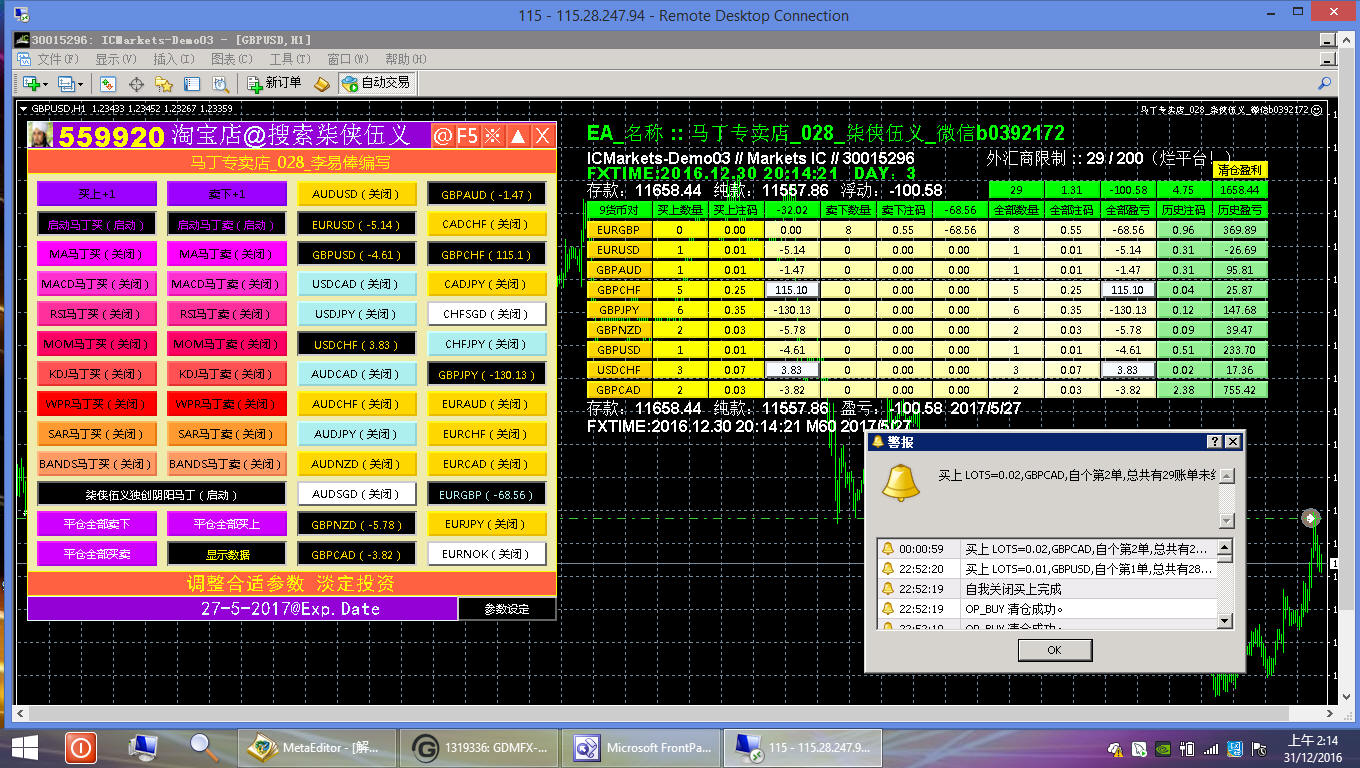This screenshot has height=768, width=1360.
Task: Click the new chart toolbar icon
Action: [x=30, y=84]
